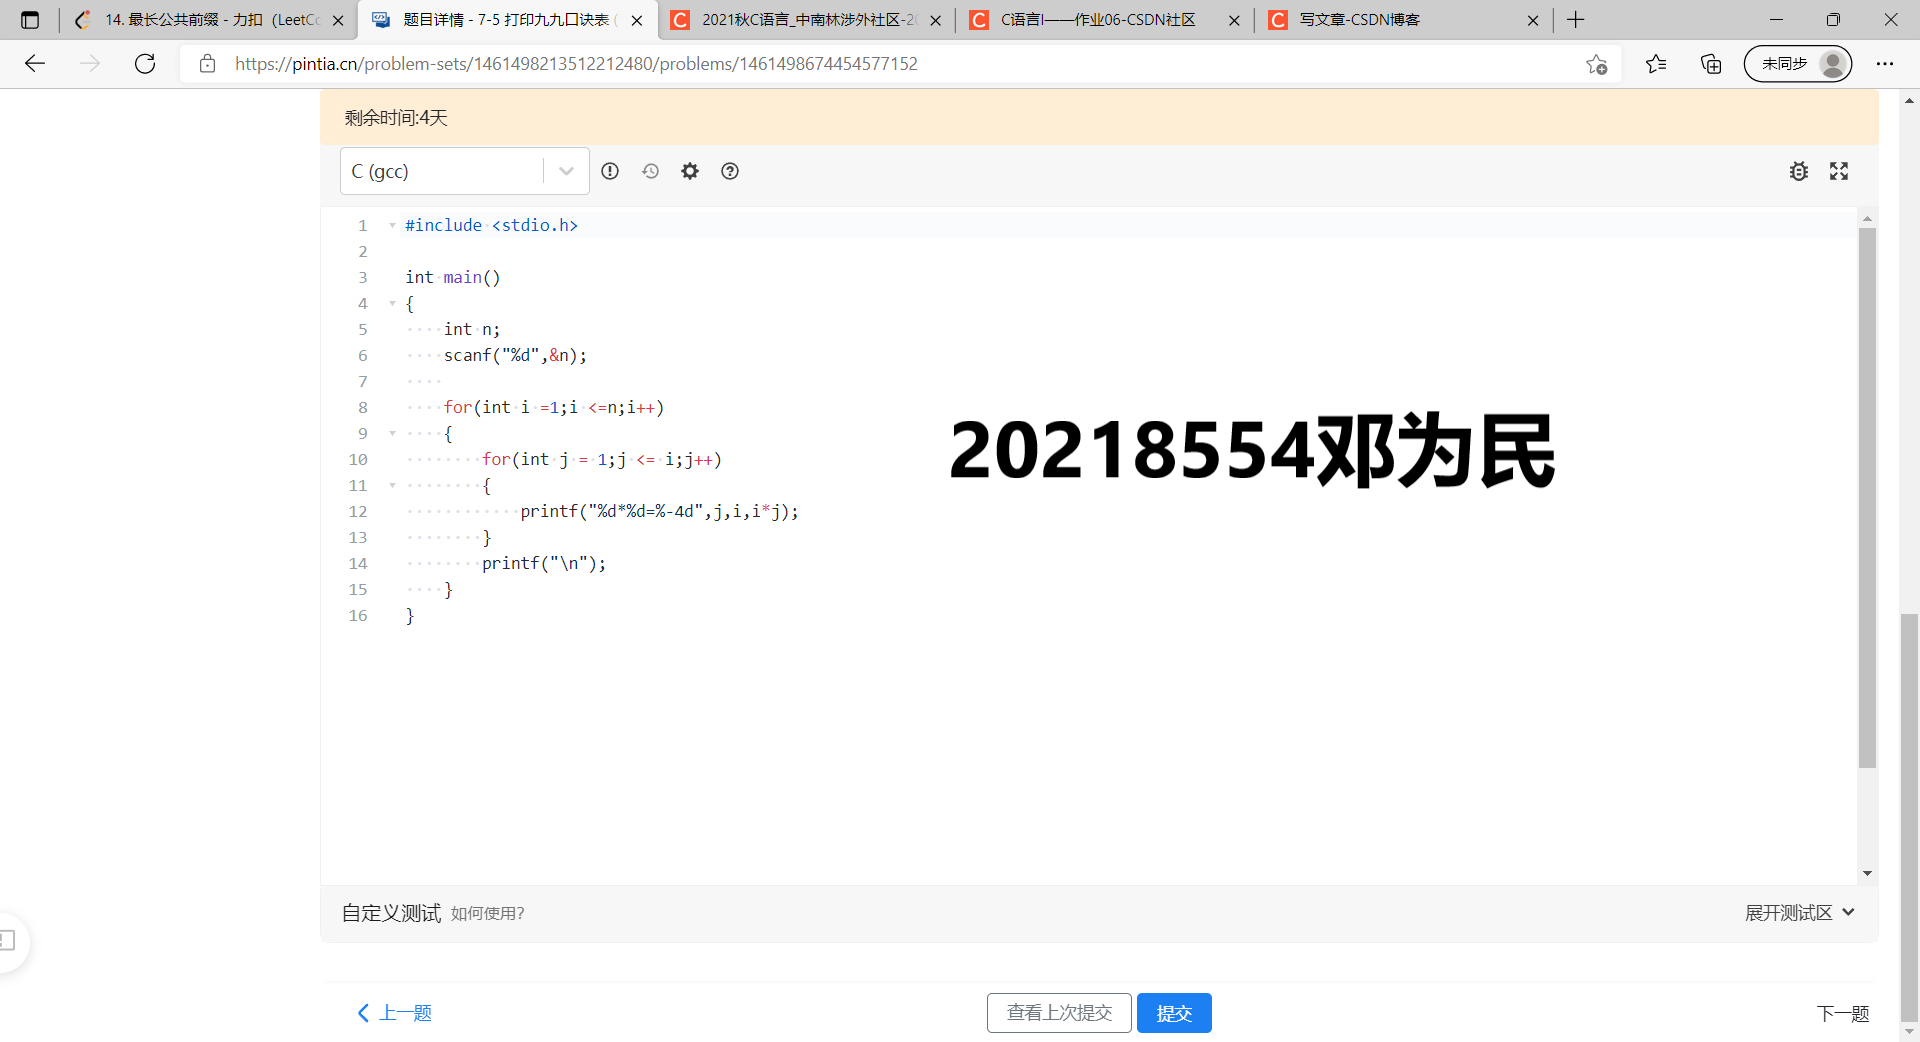Add this page to favorites
Viewport: 1920px width, 1042px height.
click(x=1596, y=64)
